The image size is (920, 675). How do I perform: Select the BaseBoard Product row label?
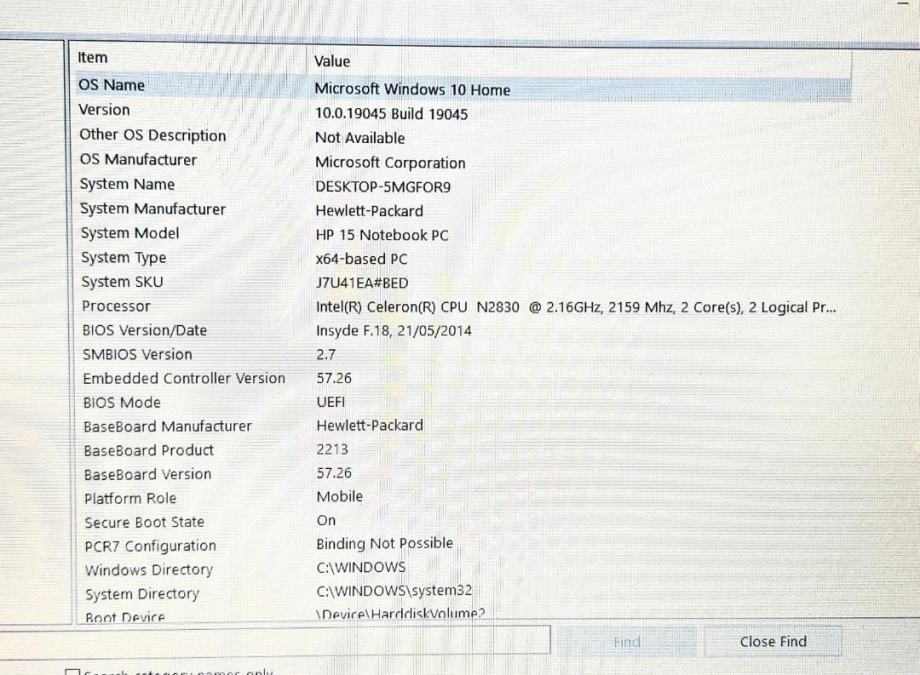click(149, 451)
